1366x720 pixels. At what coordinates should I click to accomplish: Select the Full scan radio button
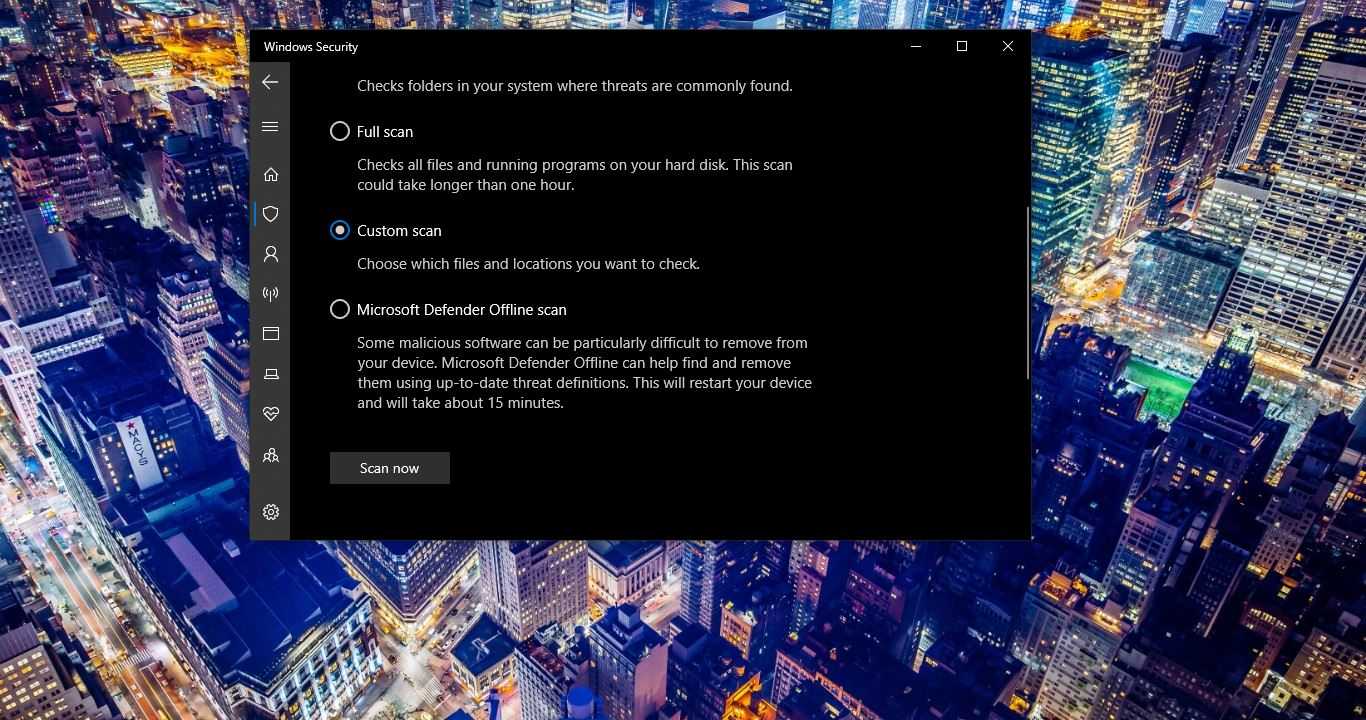(340, 131)
